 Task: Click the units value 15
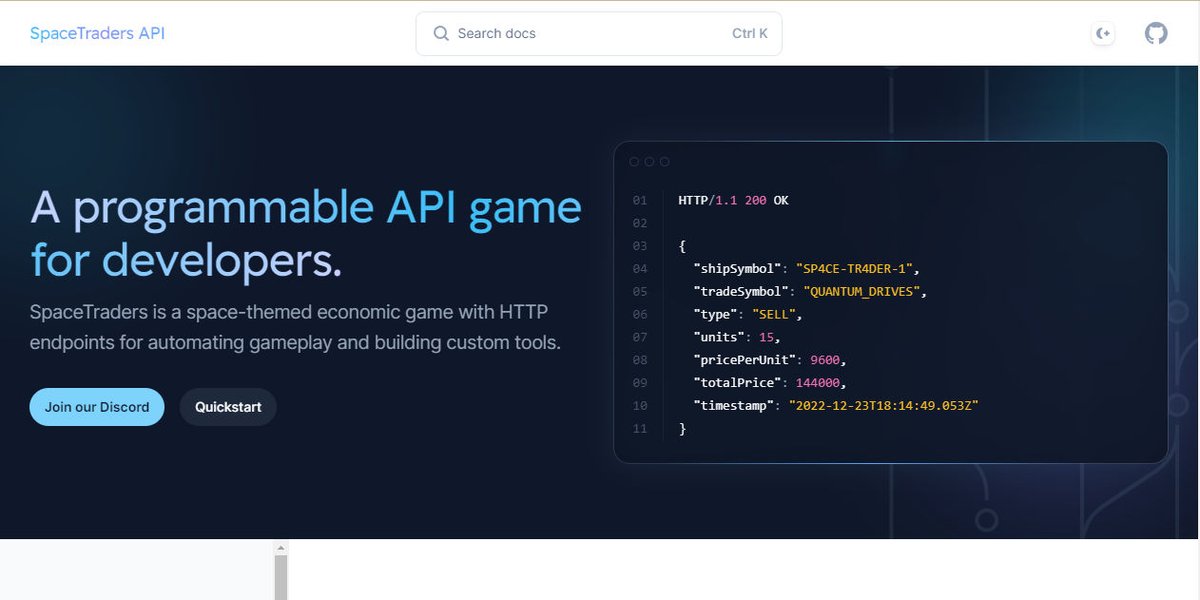point(766,337)
